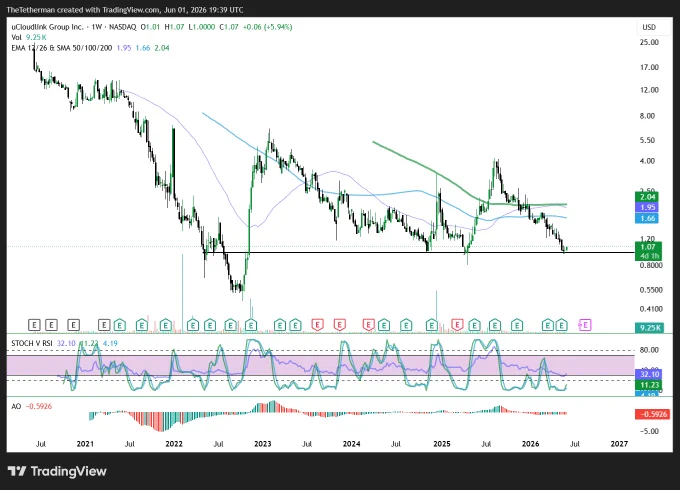Click the -5.00 label on the AO axis
The image size is (680, 490).
649,431
